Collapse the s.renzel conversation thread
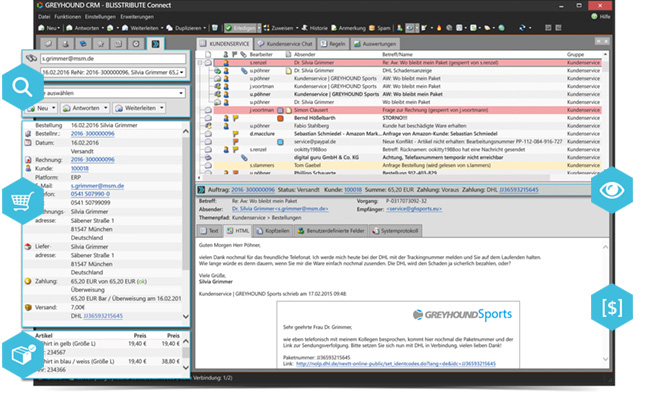 tap(200, 63)
